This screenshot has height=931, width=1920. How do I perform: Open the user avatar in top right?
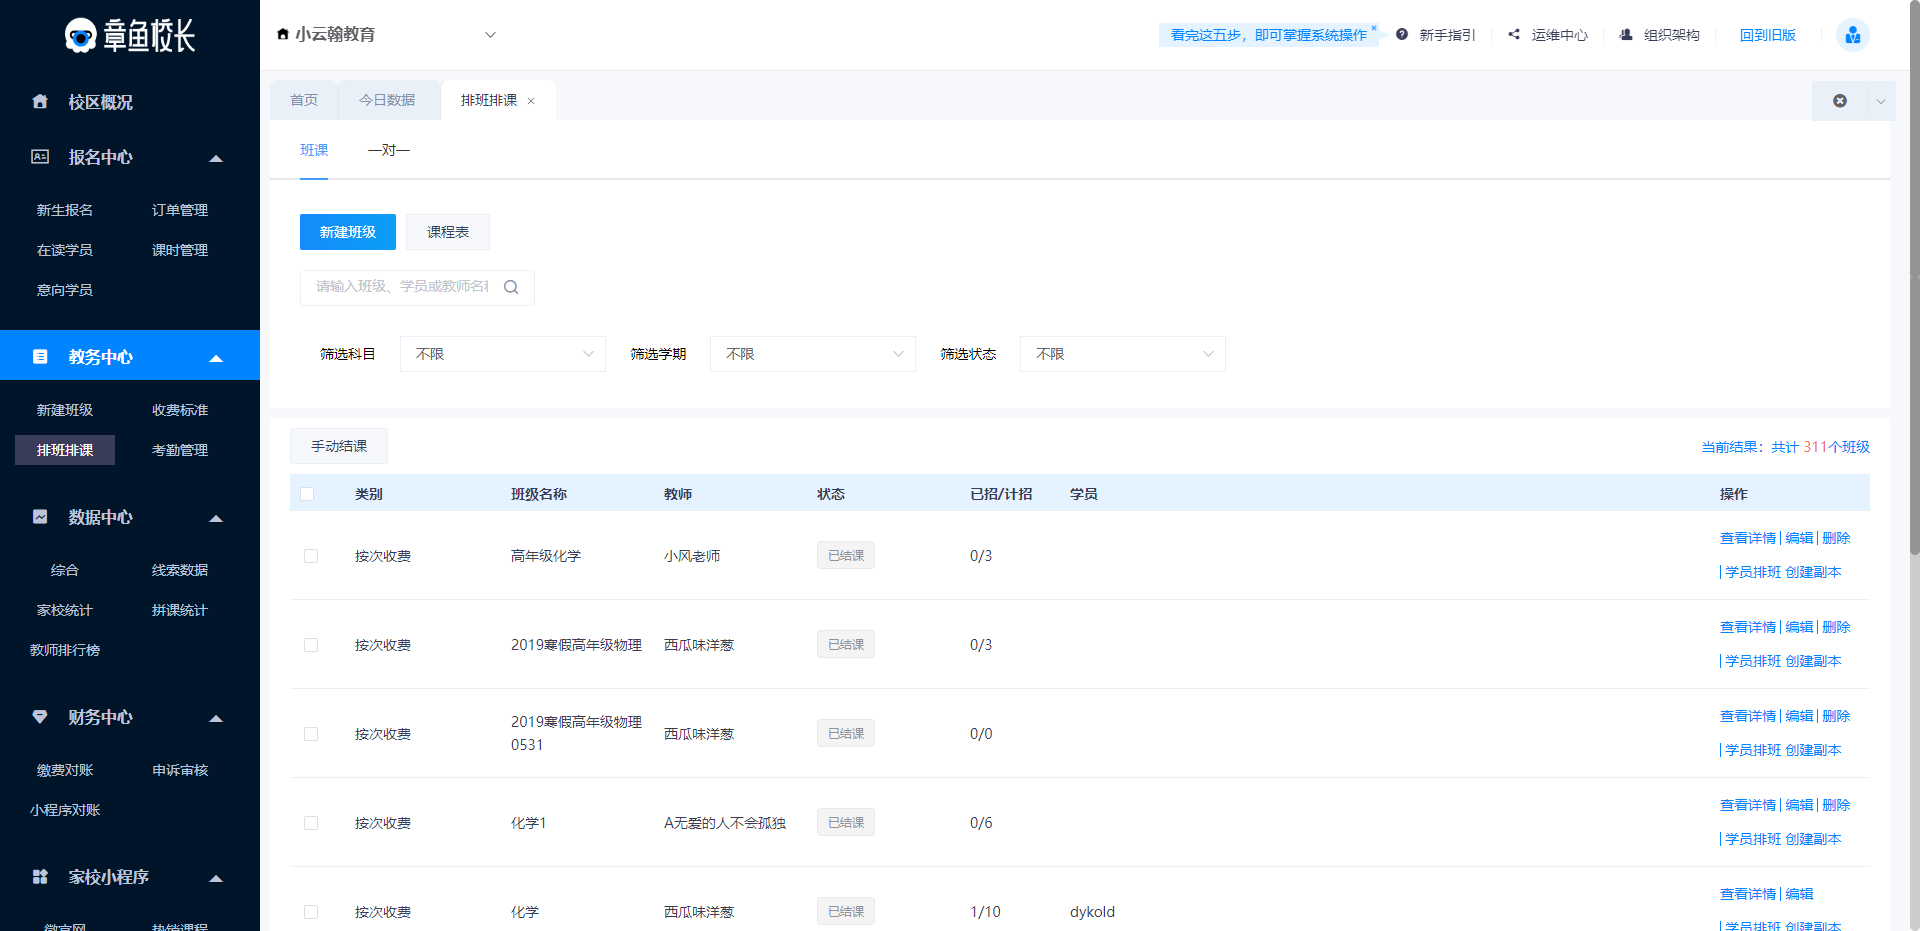[1853, 35]
